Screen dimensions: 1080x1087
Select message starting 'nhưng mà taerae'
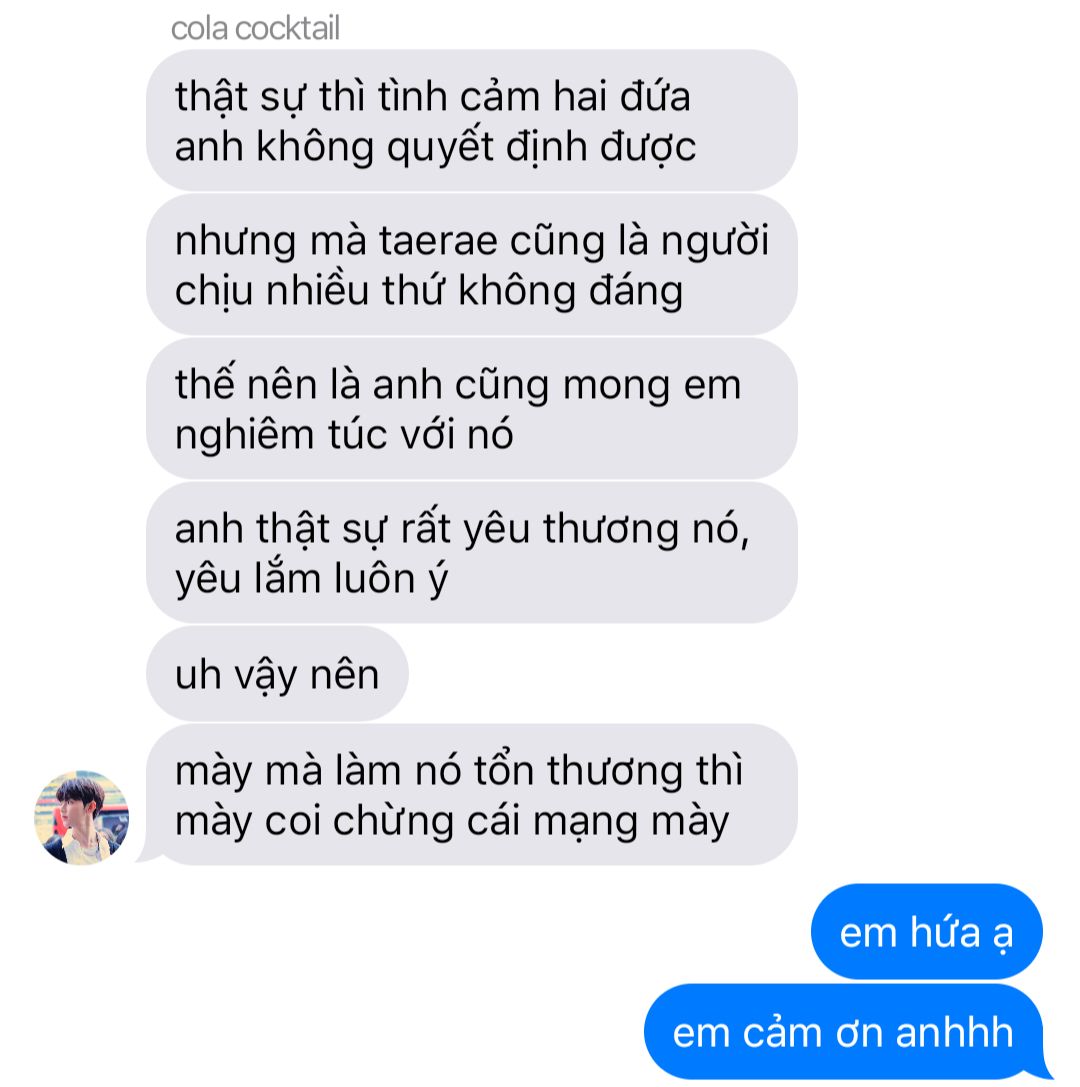click(x=471, y=264)
